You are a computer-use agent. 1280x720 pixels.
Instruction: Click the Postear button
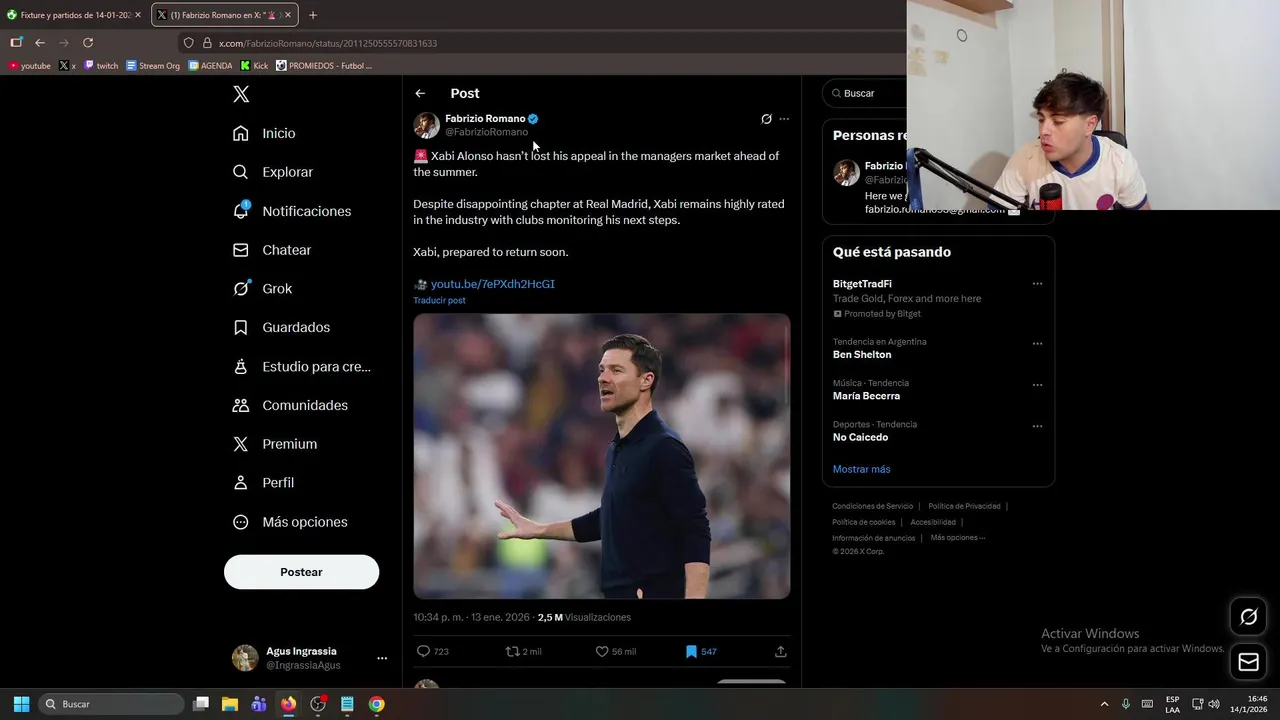(x=301, y=572)
